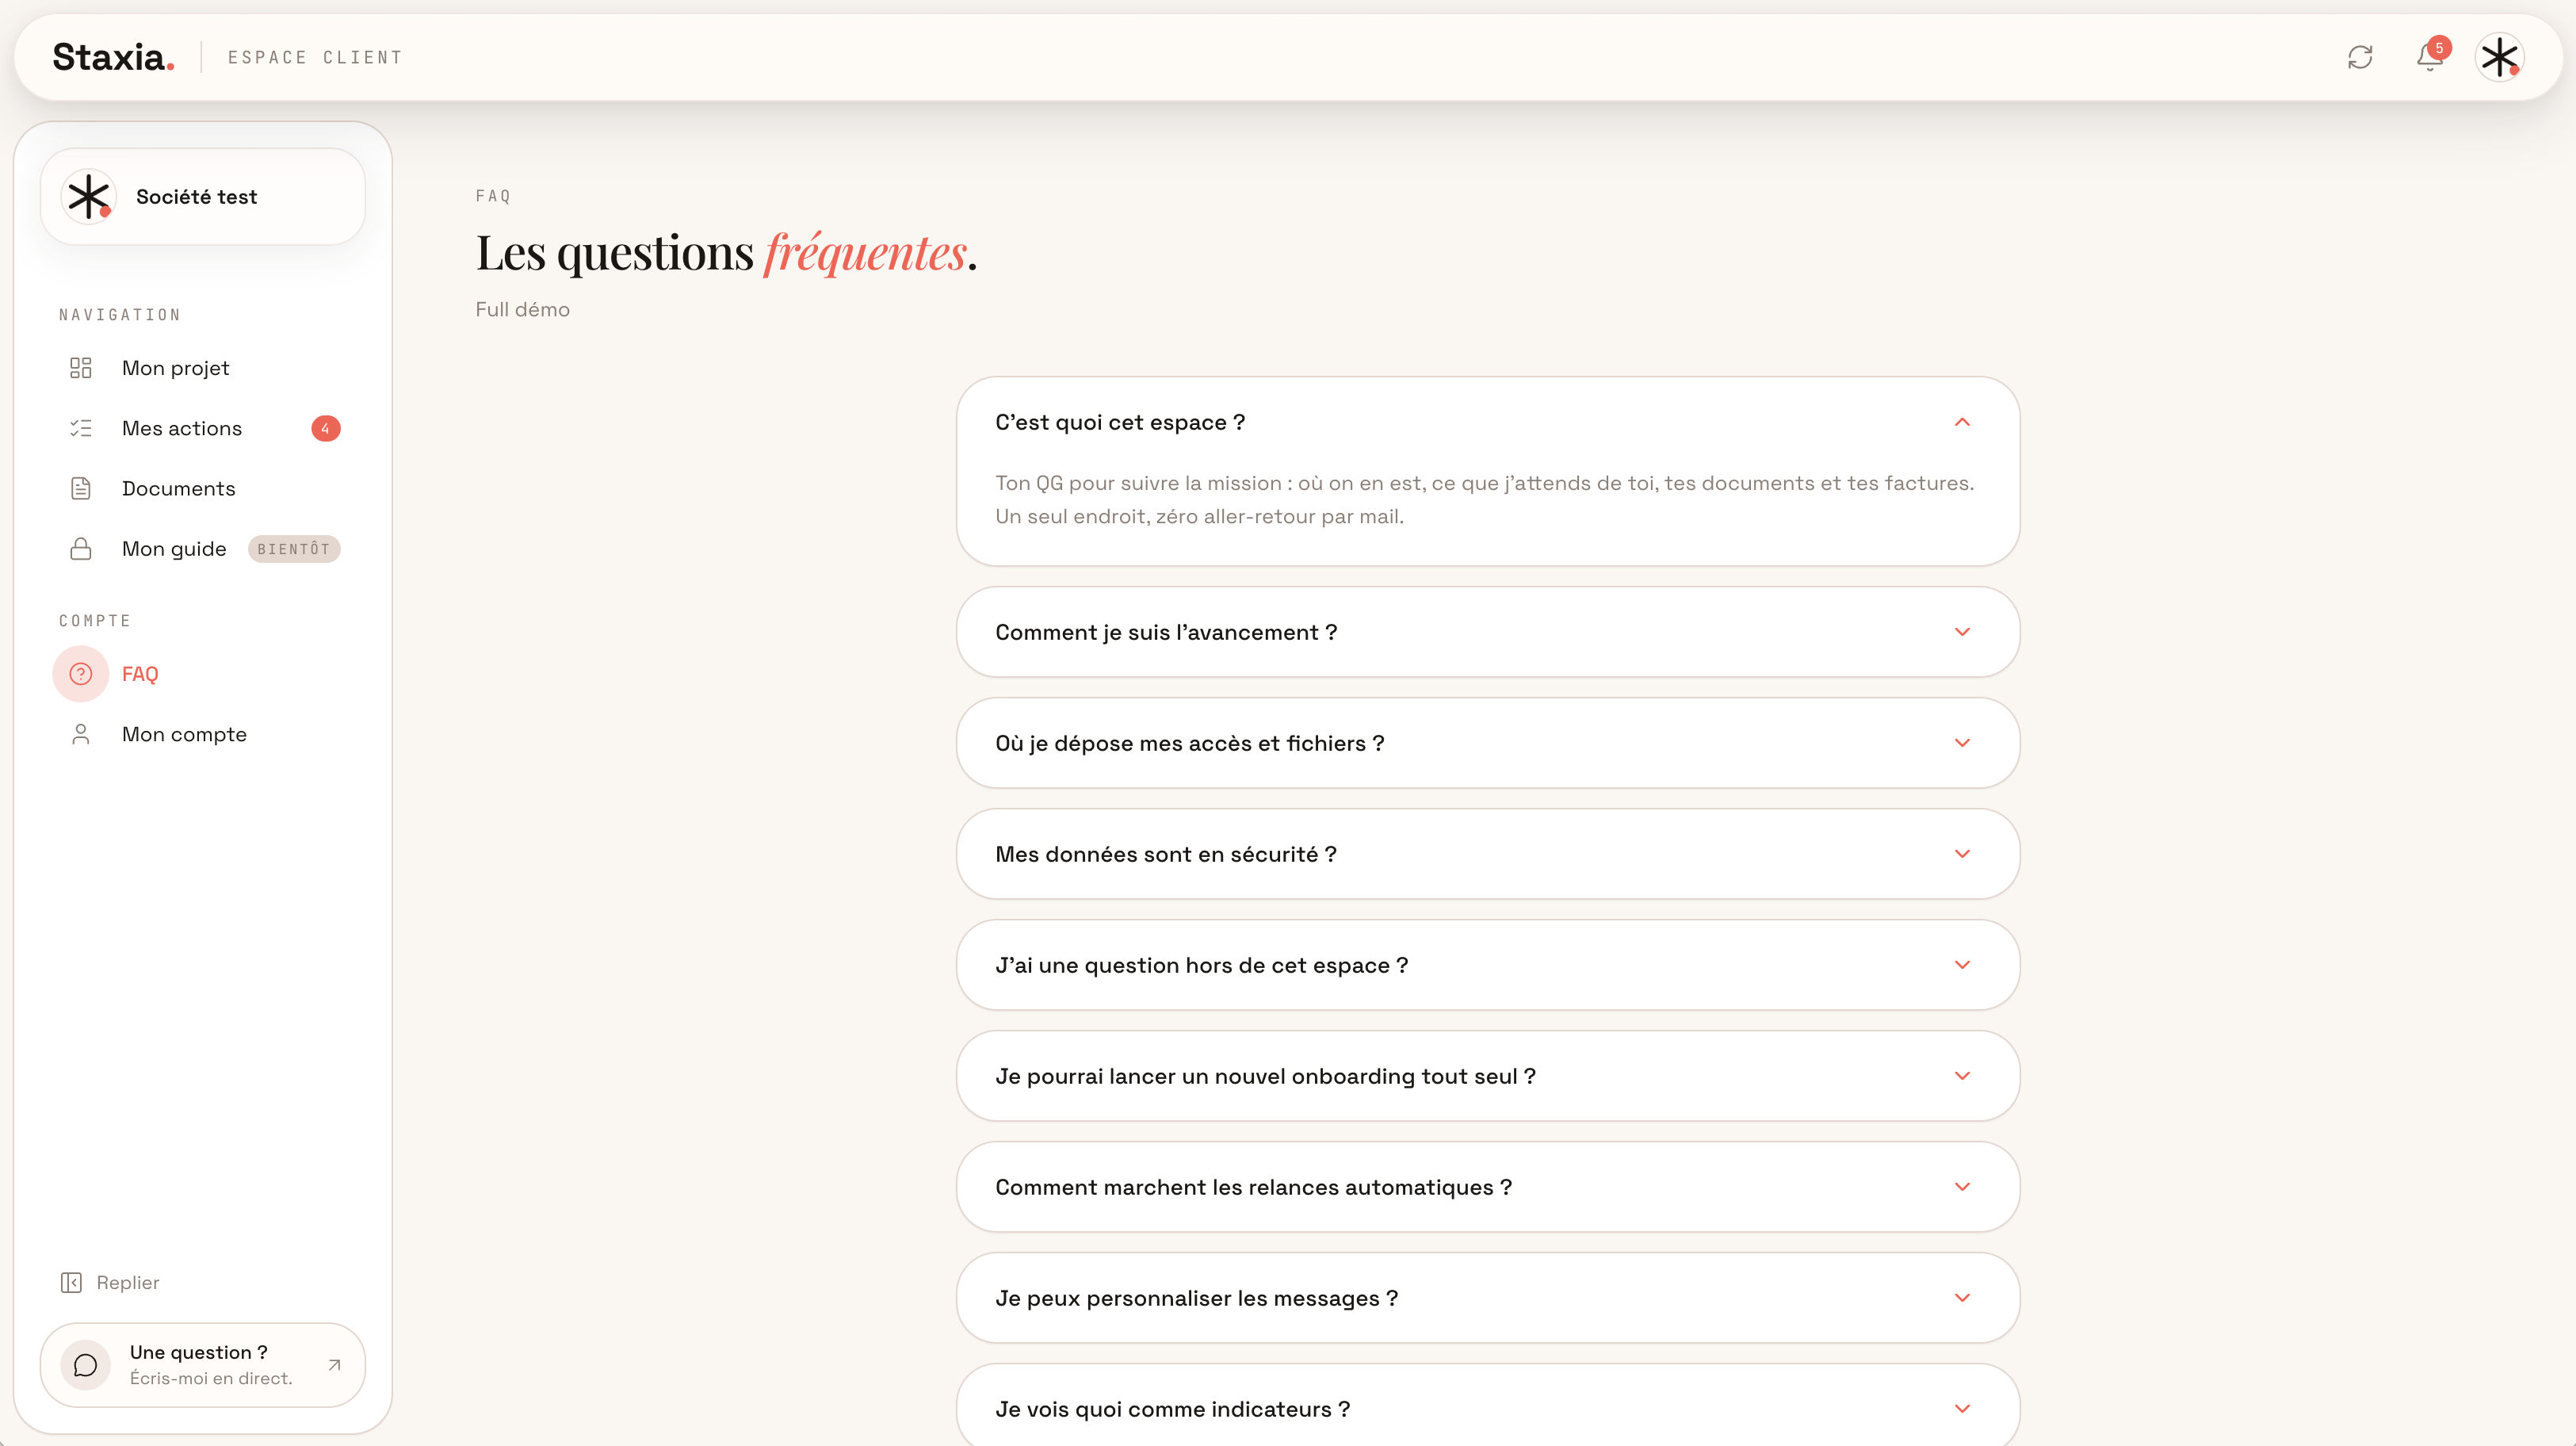Click the Mon compte person icon
The height and width of the screenshot is (1446, 2576).
[81, 734]
